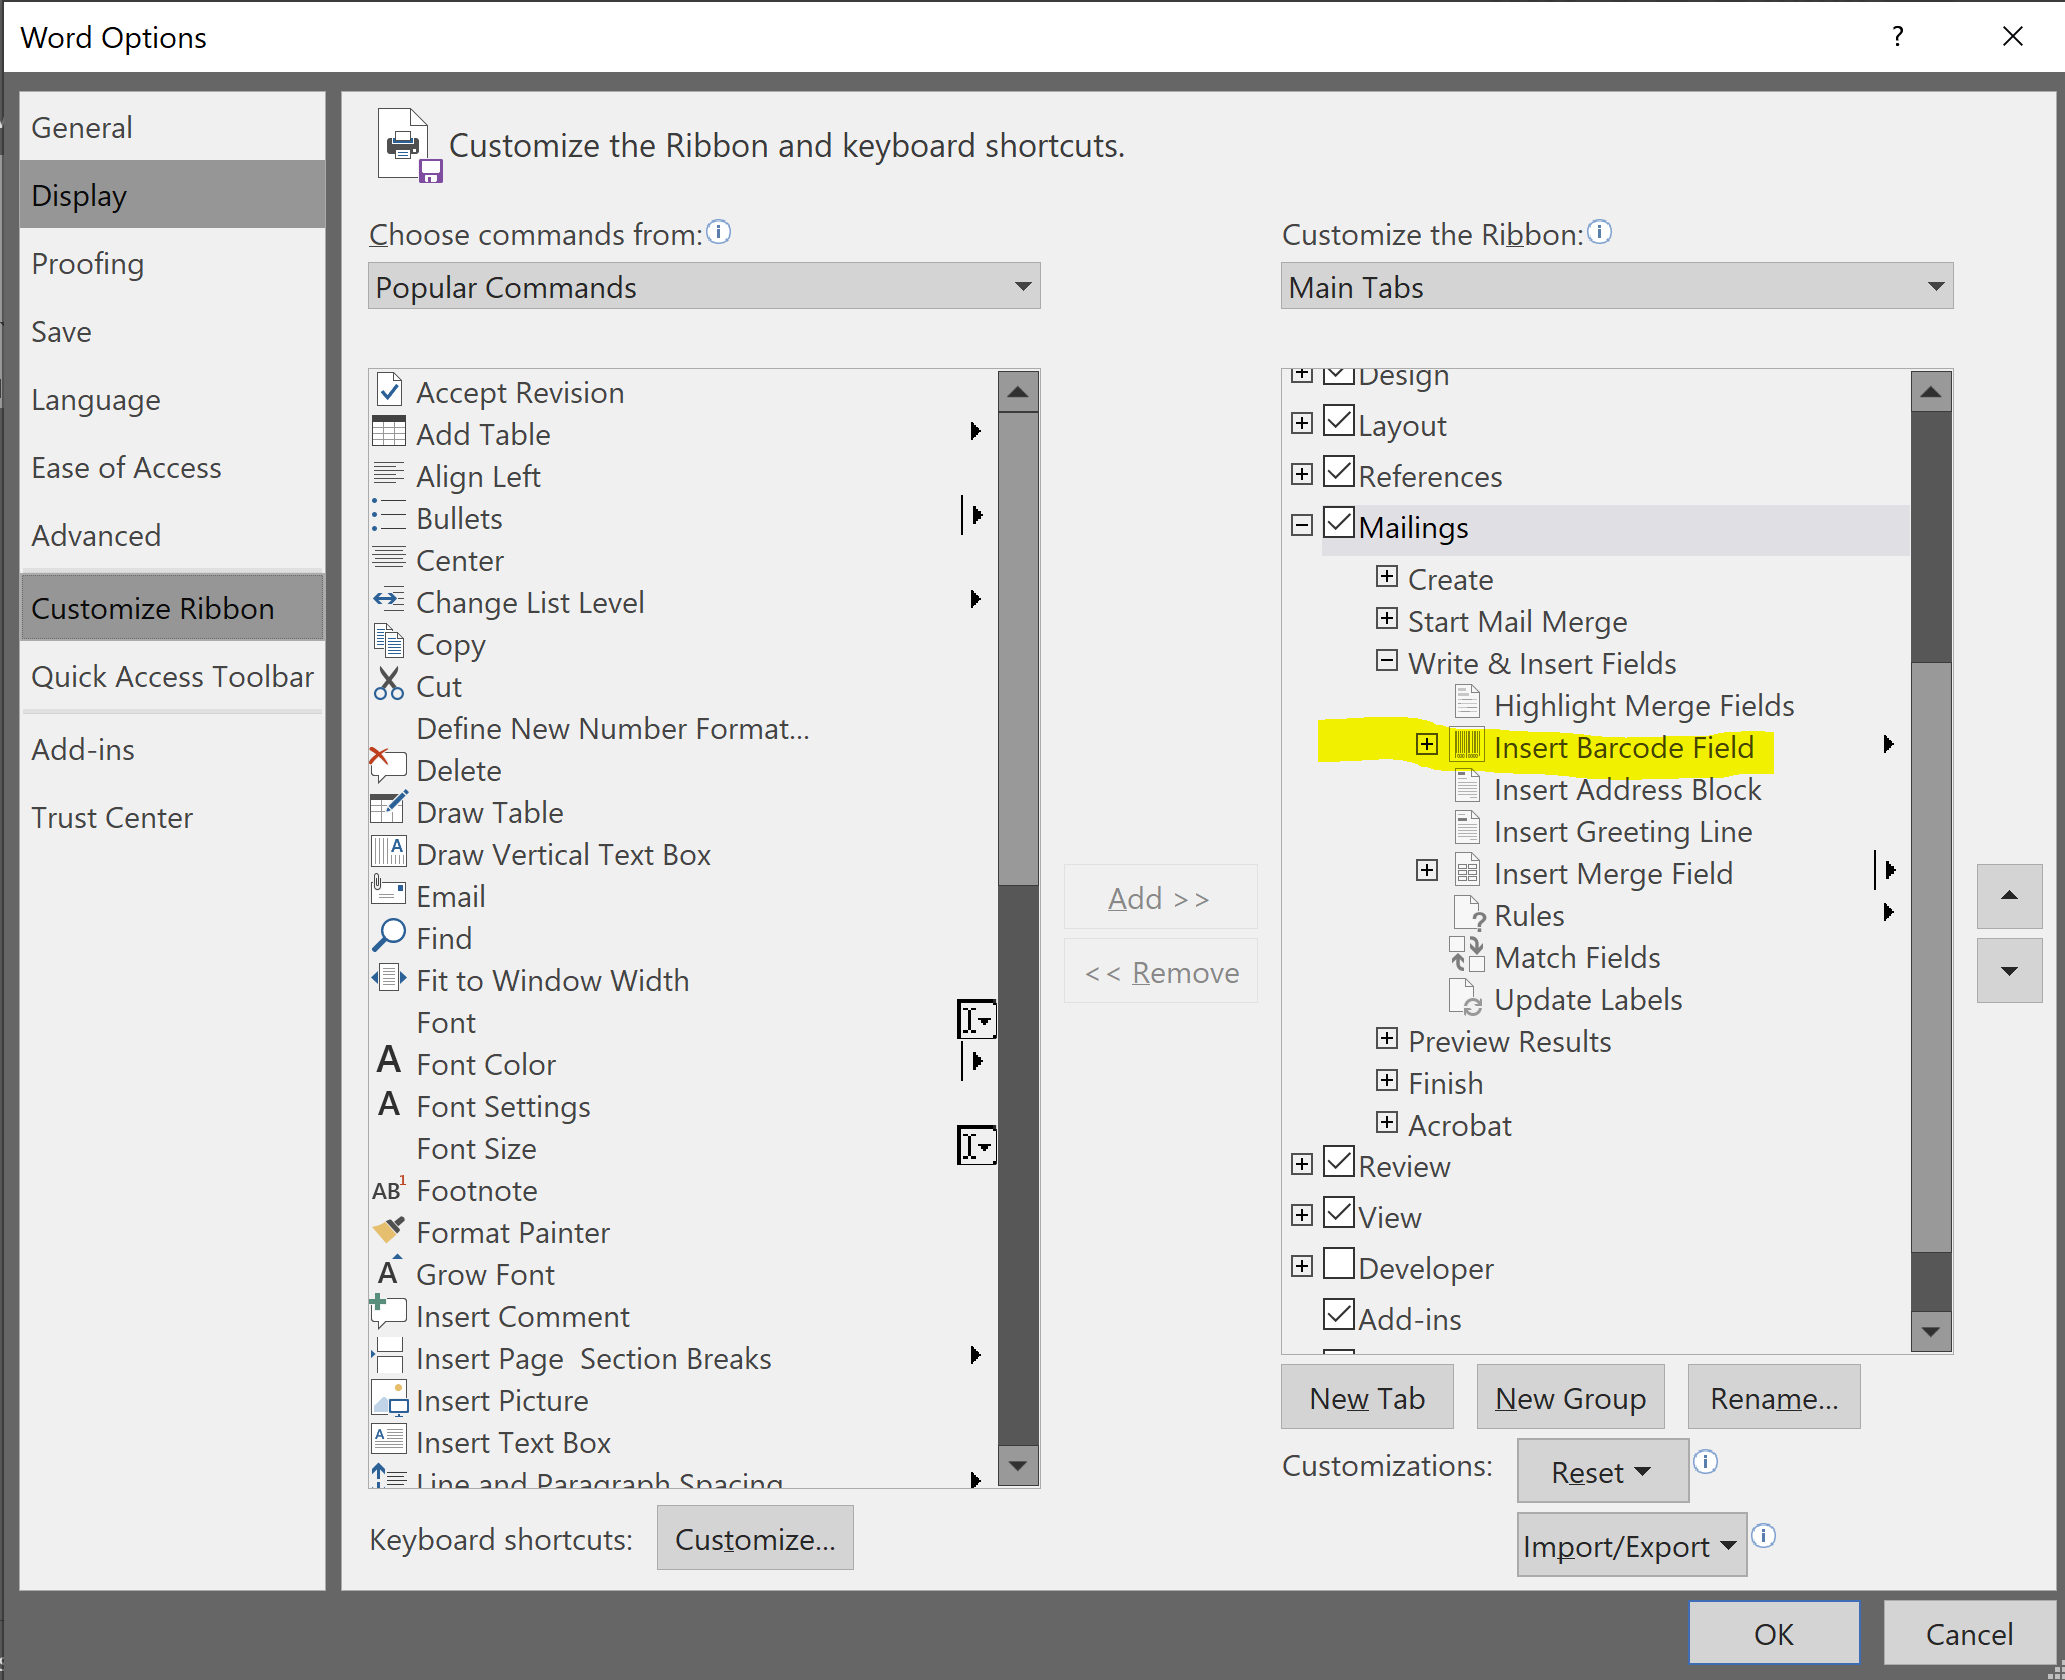Select the Draw Vertical Text Box icon

tap(390, 851)
